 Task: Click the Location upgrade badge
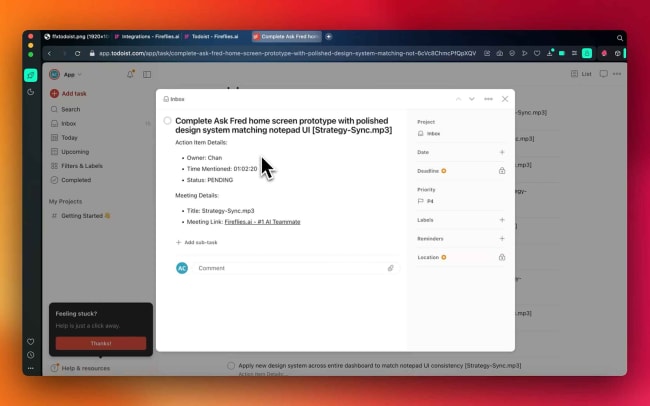click(x=444, y=257)
